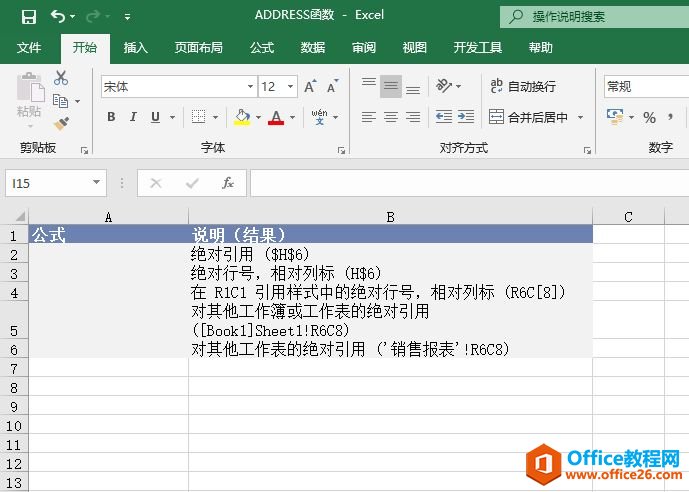Select the 数据 tab
Viewport: 689px width, 492px height.
(313, 47)
